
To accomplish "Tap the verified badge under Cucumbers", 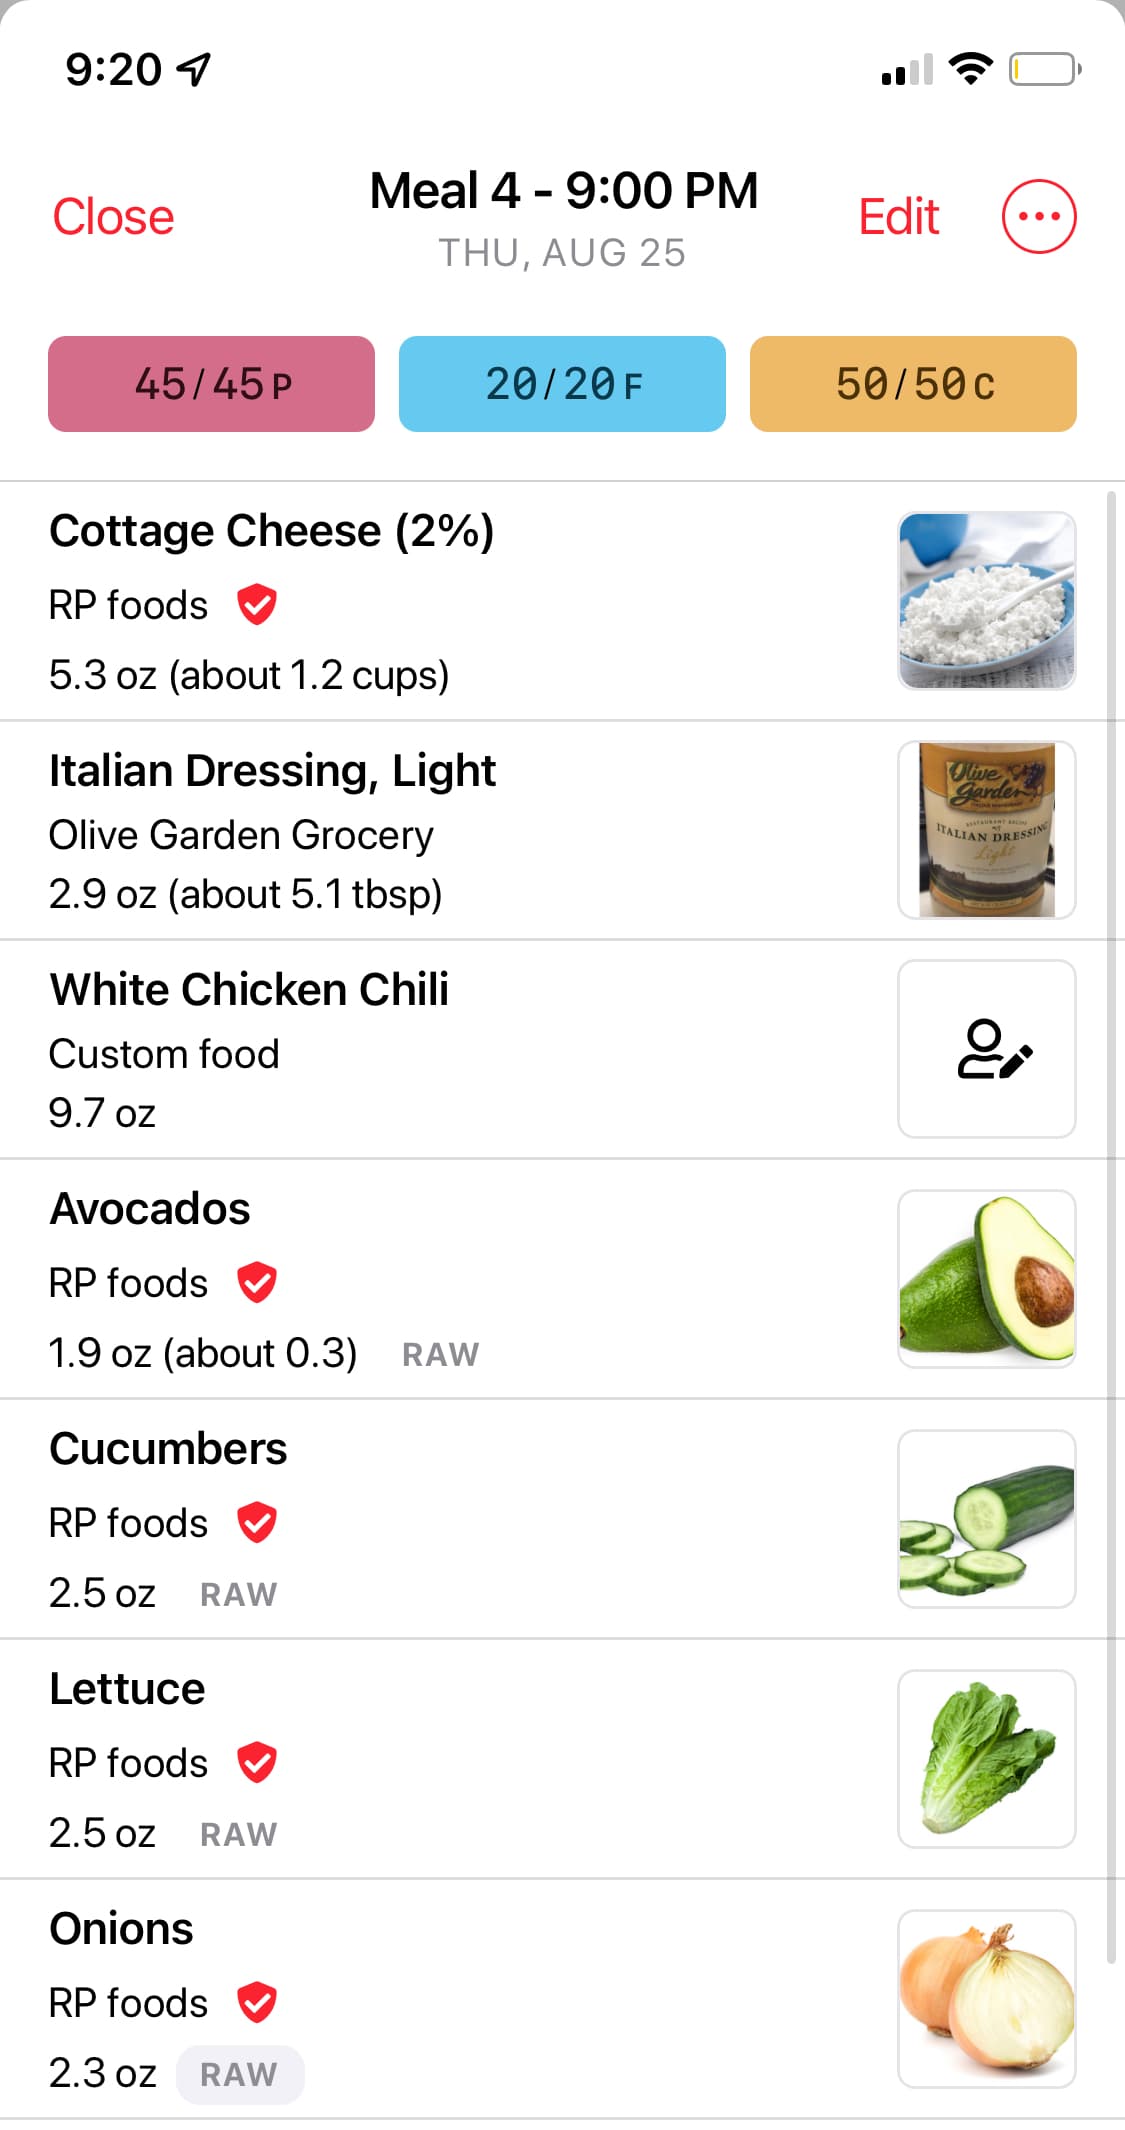I will [x=257, y=1523].
